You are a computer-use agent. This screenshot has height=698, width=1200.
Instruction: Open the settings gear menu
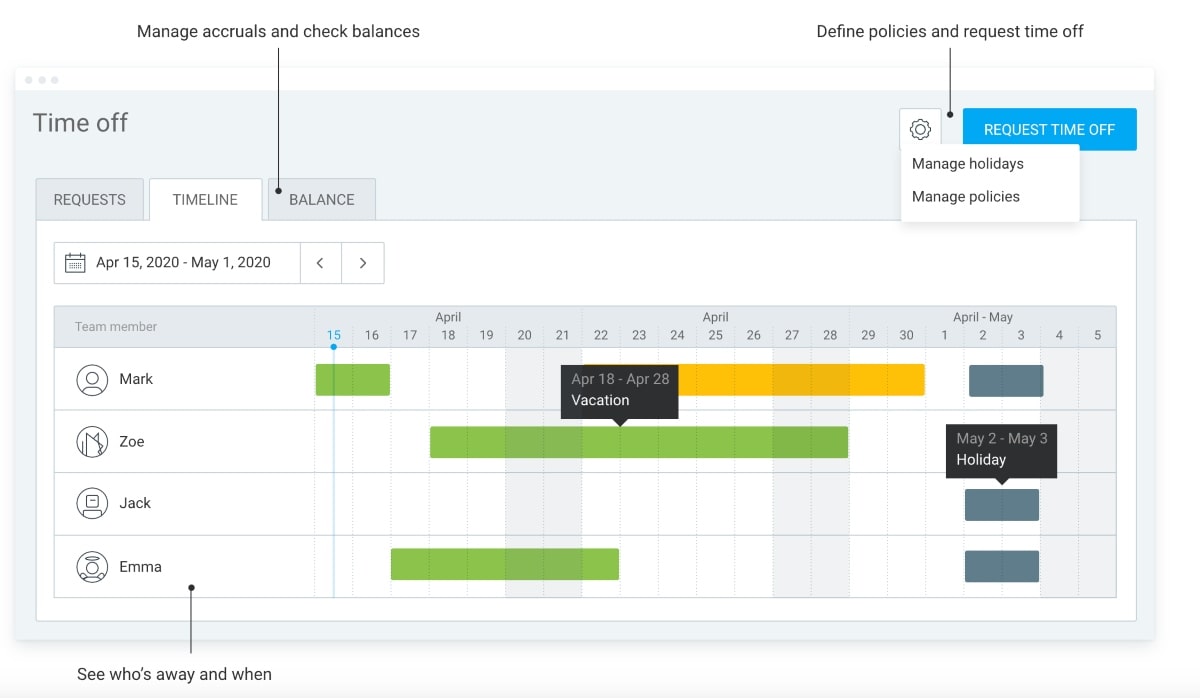click(920, 129)
